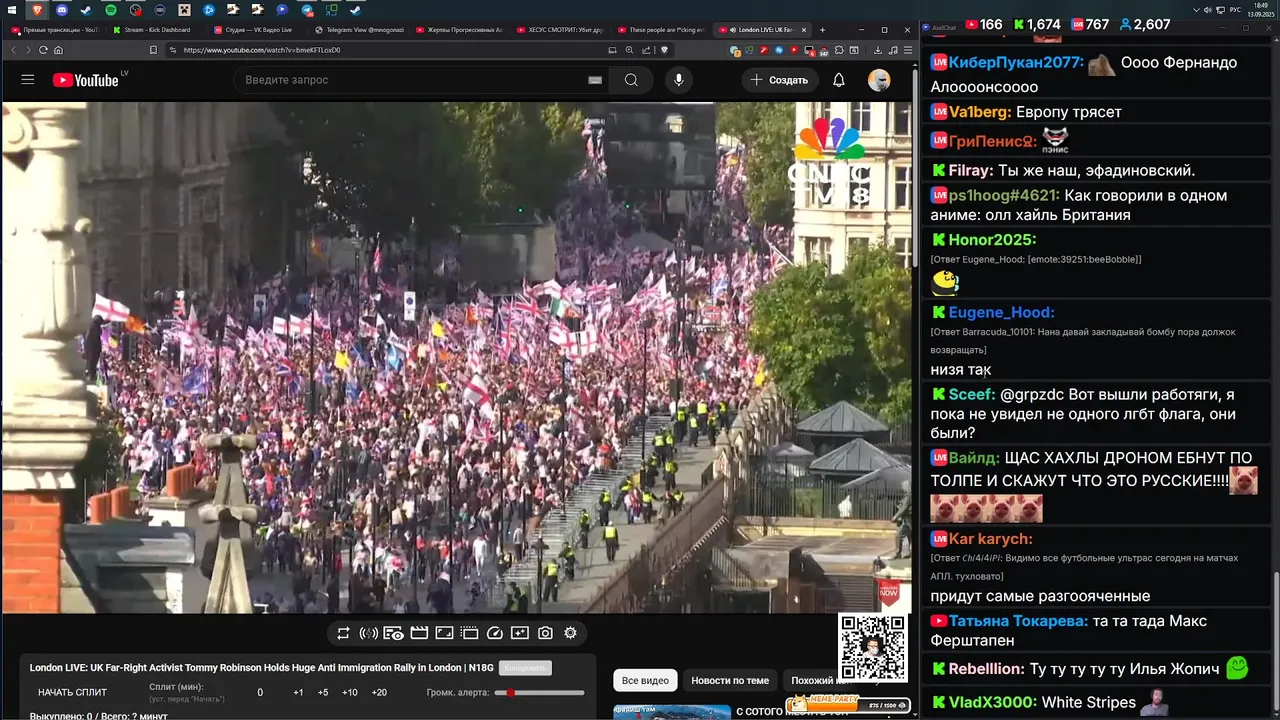Click the Создать create button

coord(780,80)
